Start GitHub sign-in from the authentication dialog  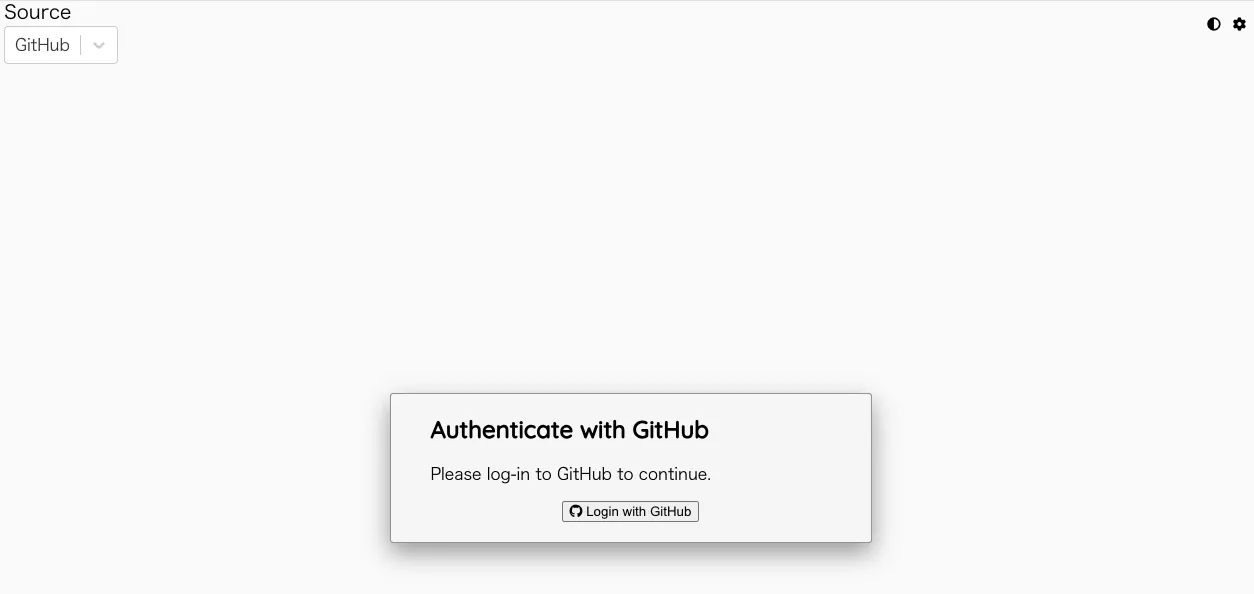[x=630, y=511]
